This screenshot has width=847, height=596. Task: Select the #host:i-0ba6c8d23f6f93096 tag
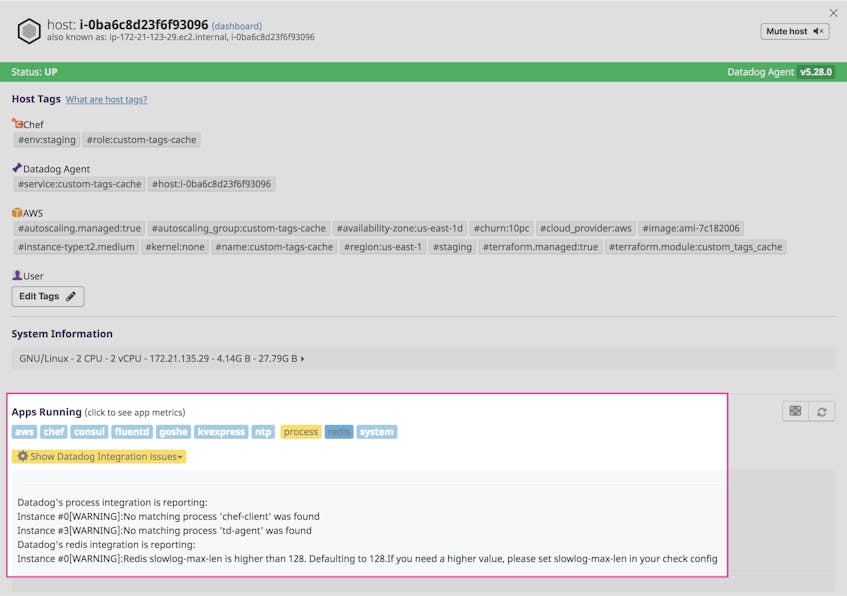coord(211,184)
